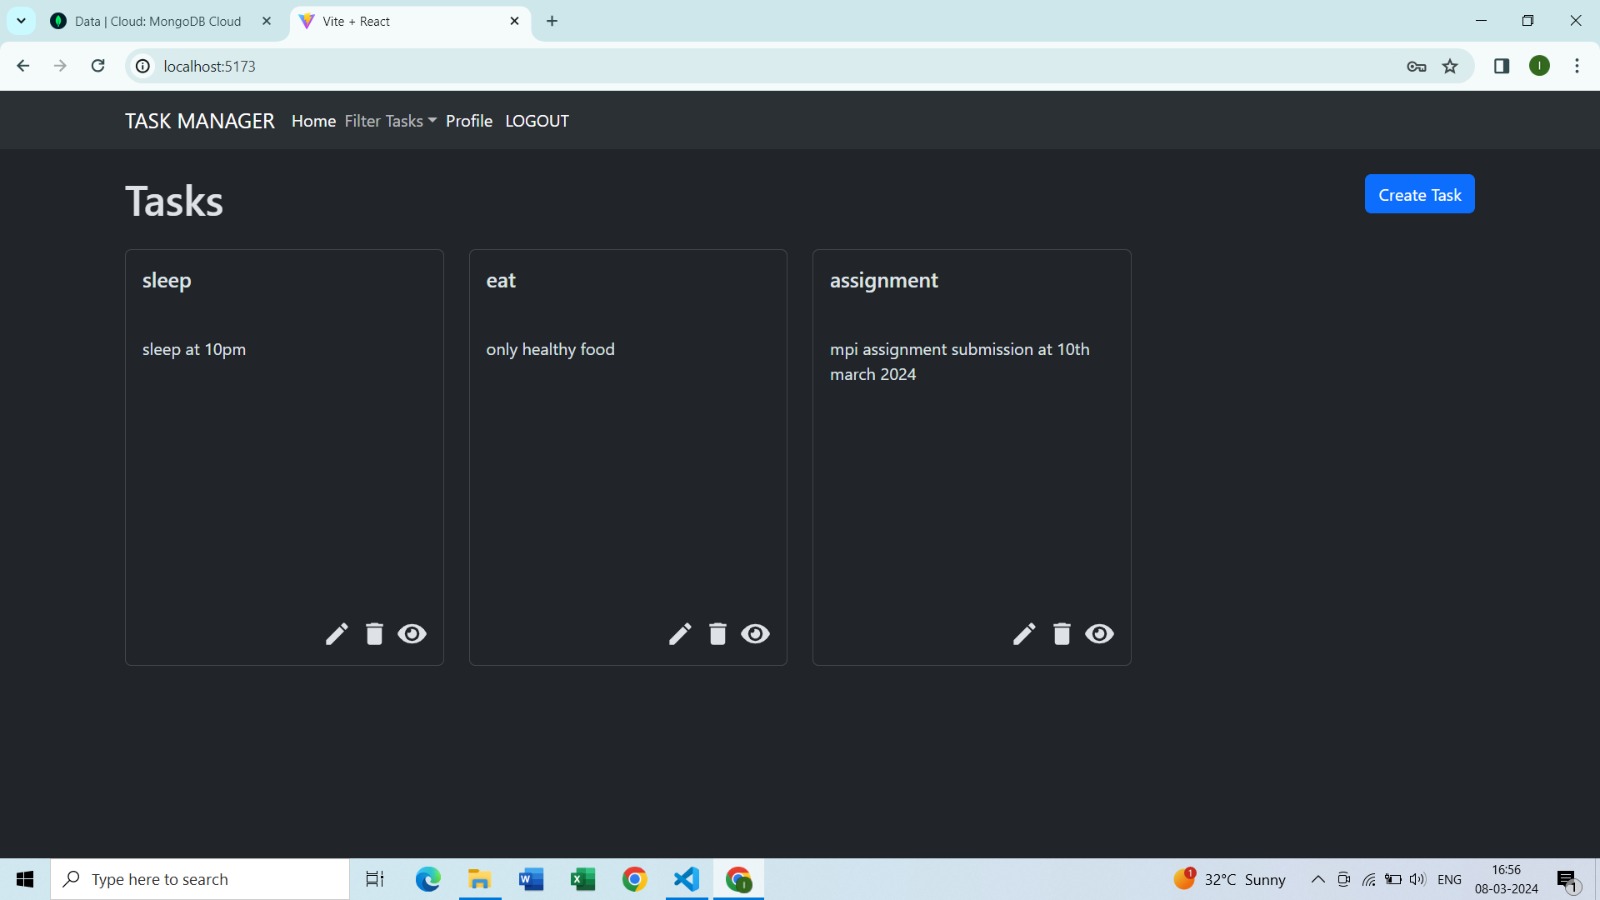The height and width of the screenshot is (900, 1600).
Task: View the assignment task via eye icon
Action: (1100, 634)
